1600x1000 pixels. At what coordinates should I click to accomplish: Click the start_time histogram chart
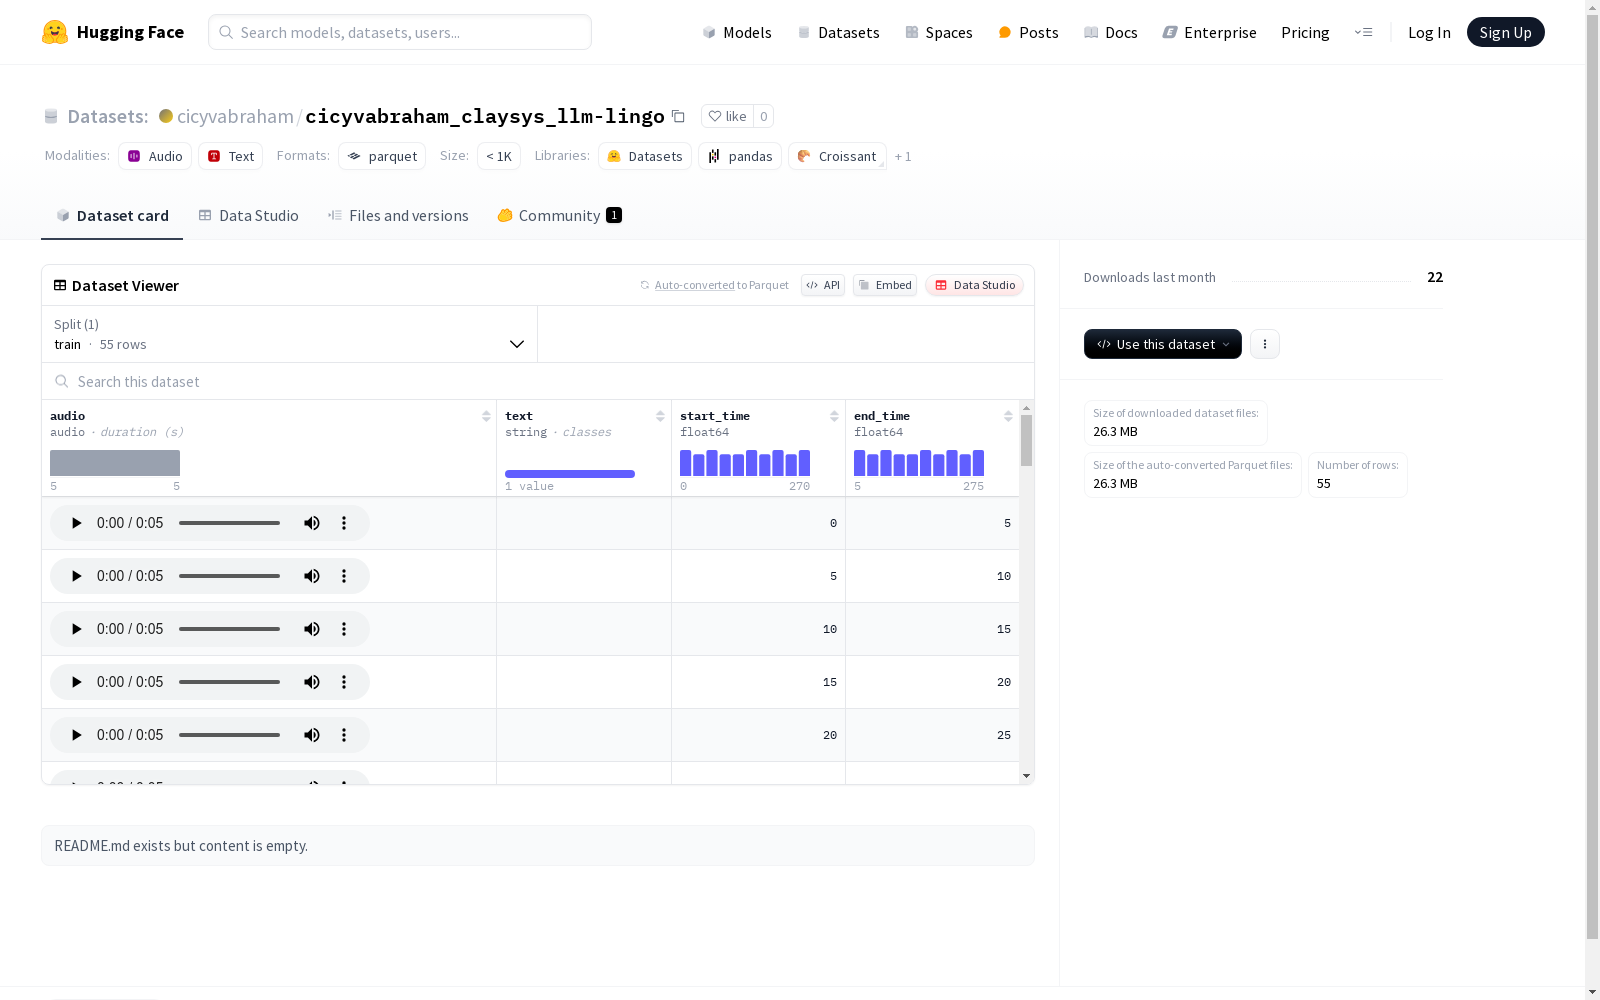[x=745, y=463]
